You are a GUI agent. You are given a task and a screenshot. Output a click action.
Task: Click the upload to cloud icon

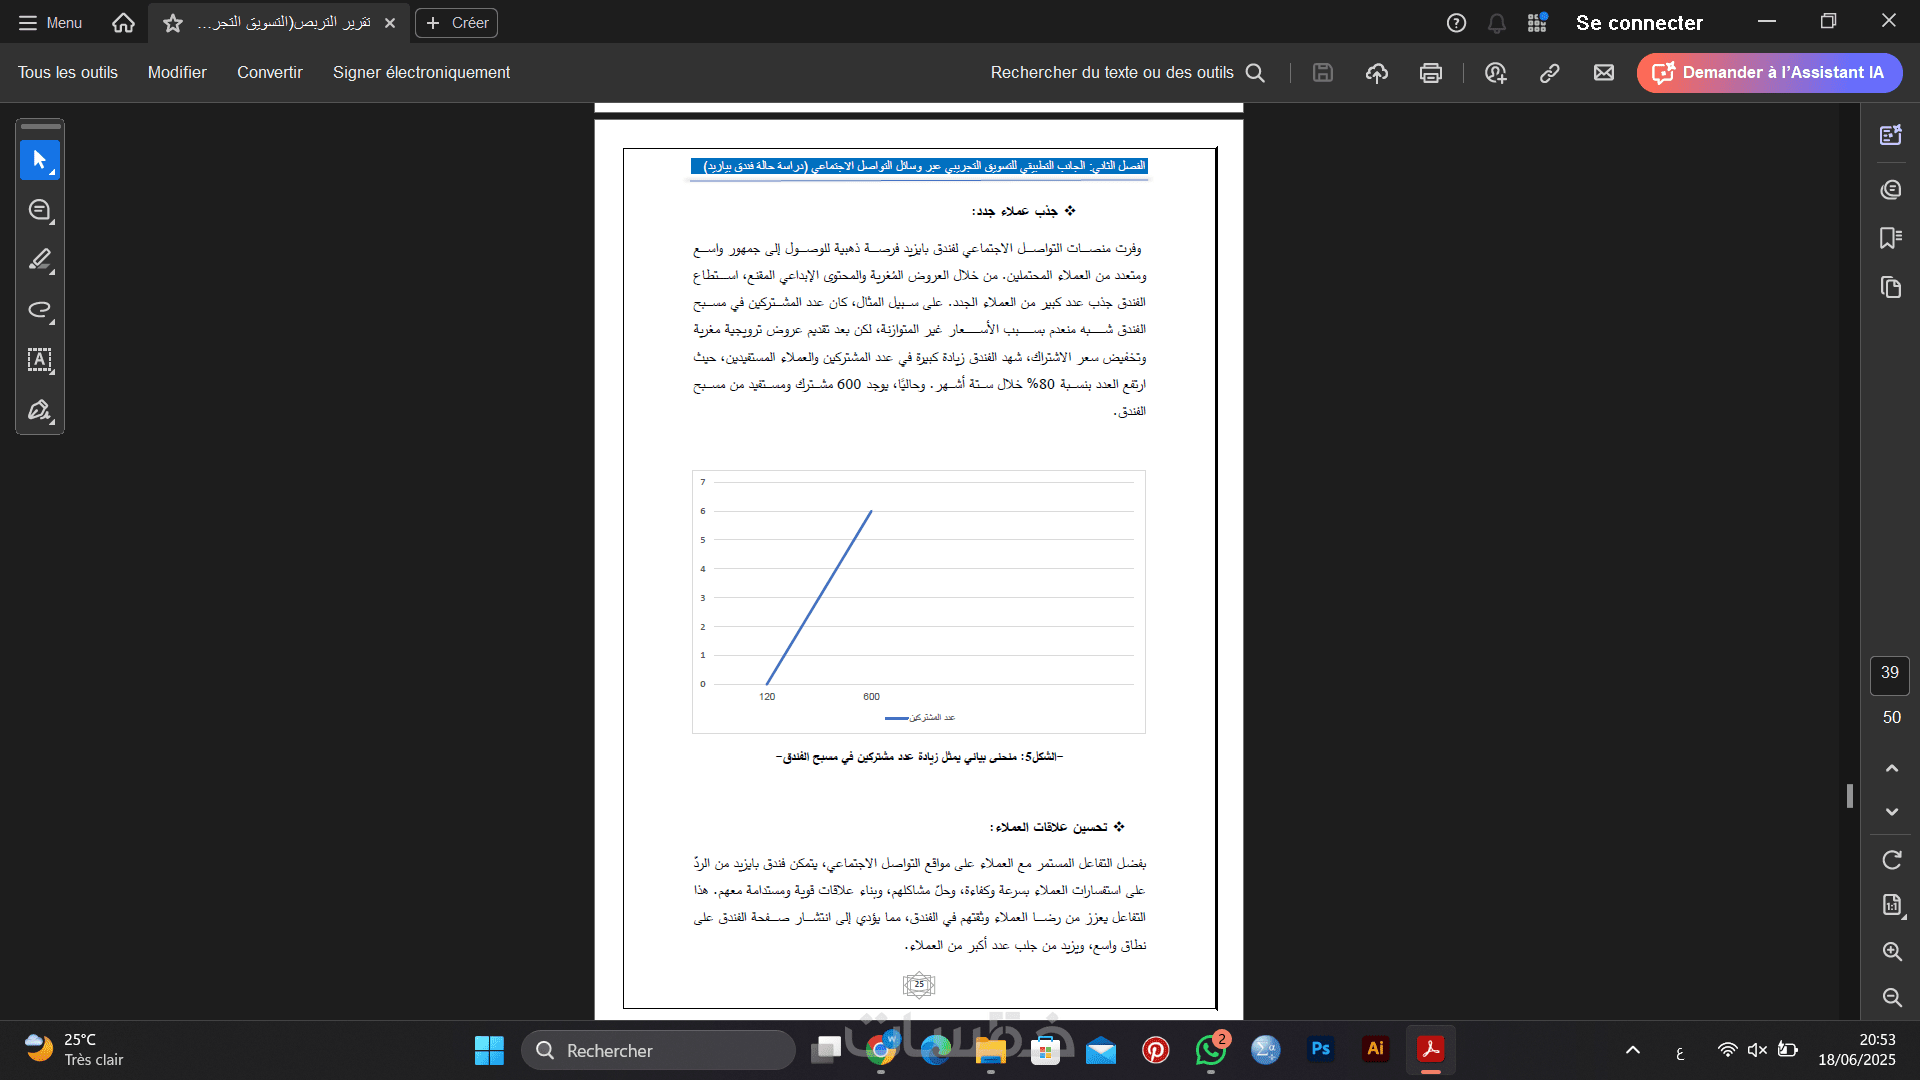tap(1377, 72)
